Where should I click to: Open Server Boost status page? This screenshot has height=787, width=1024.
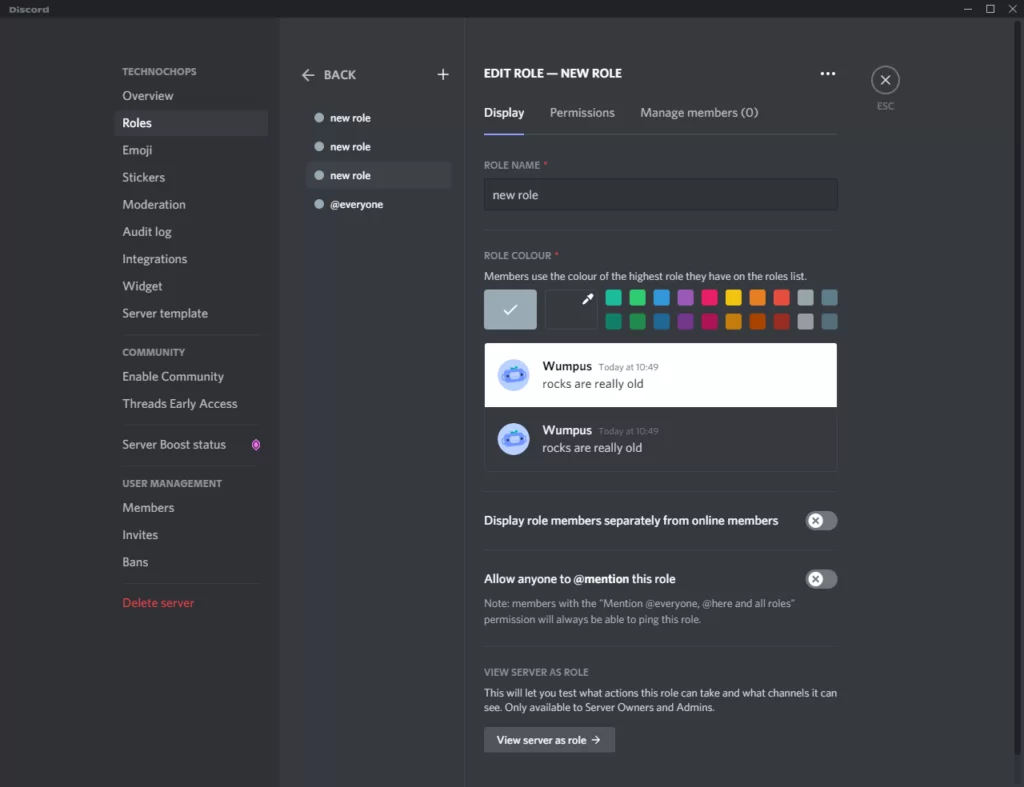[x=191, y=445]
